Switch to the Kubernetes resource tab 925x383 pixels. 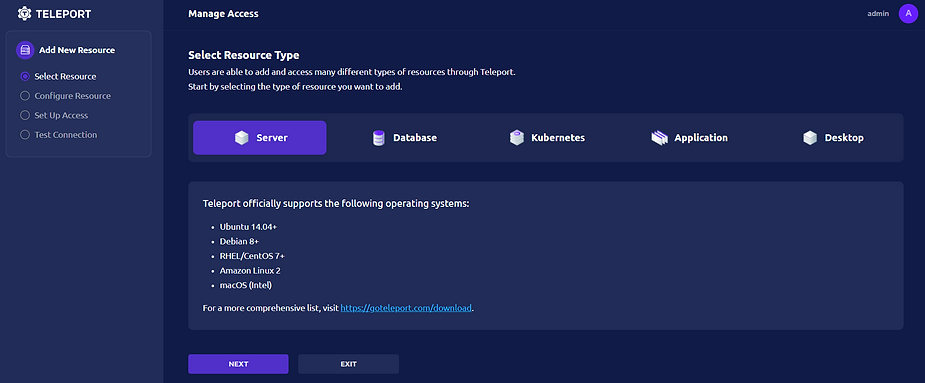click(547, 138)
